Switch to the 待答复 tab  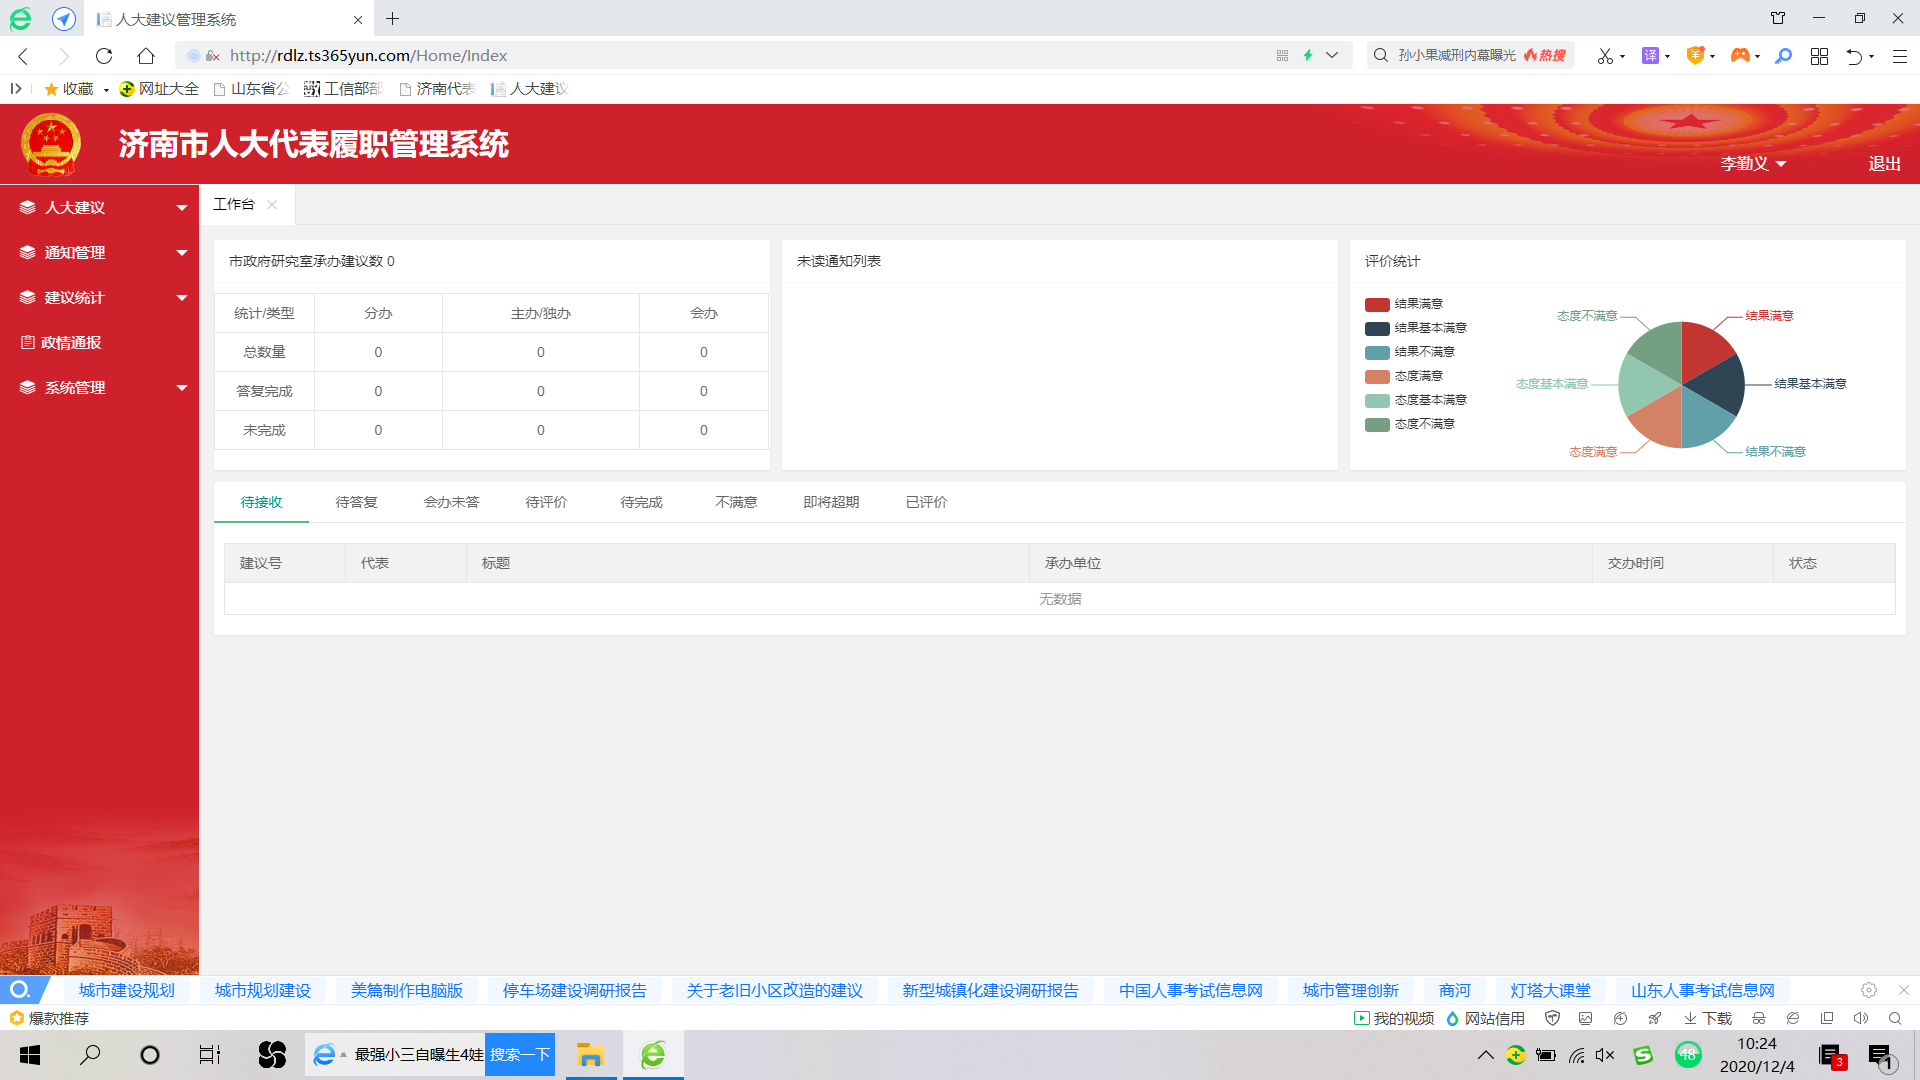click(x=356, y=502)
